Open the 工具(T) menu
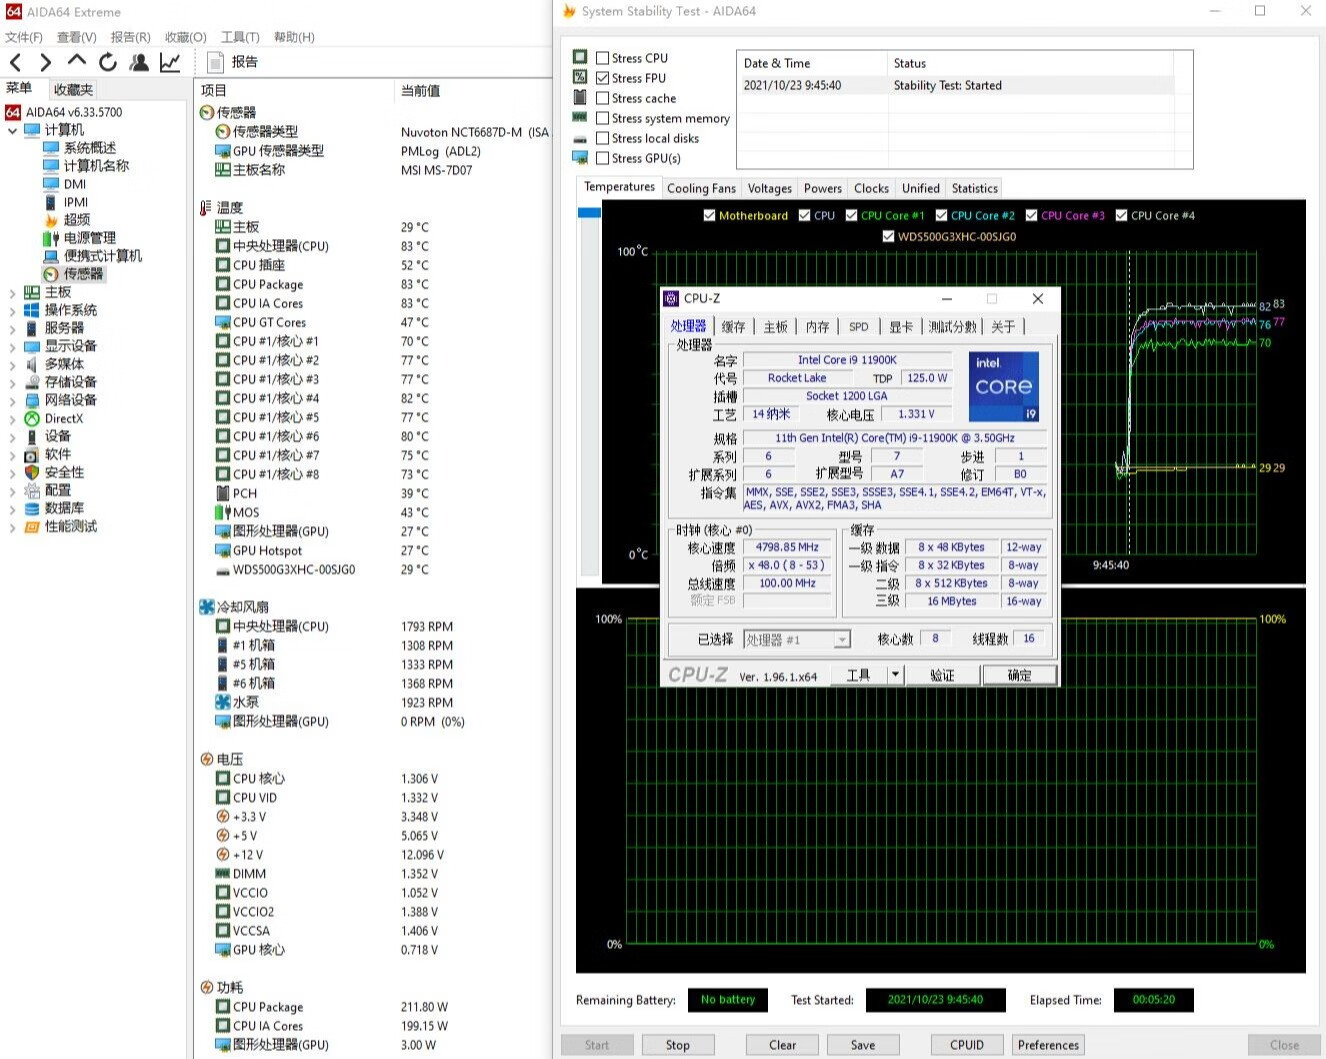1326x1059 pixels. point(240,37)
